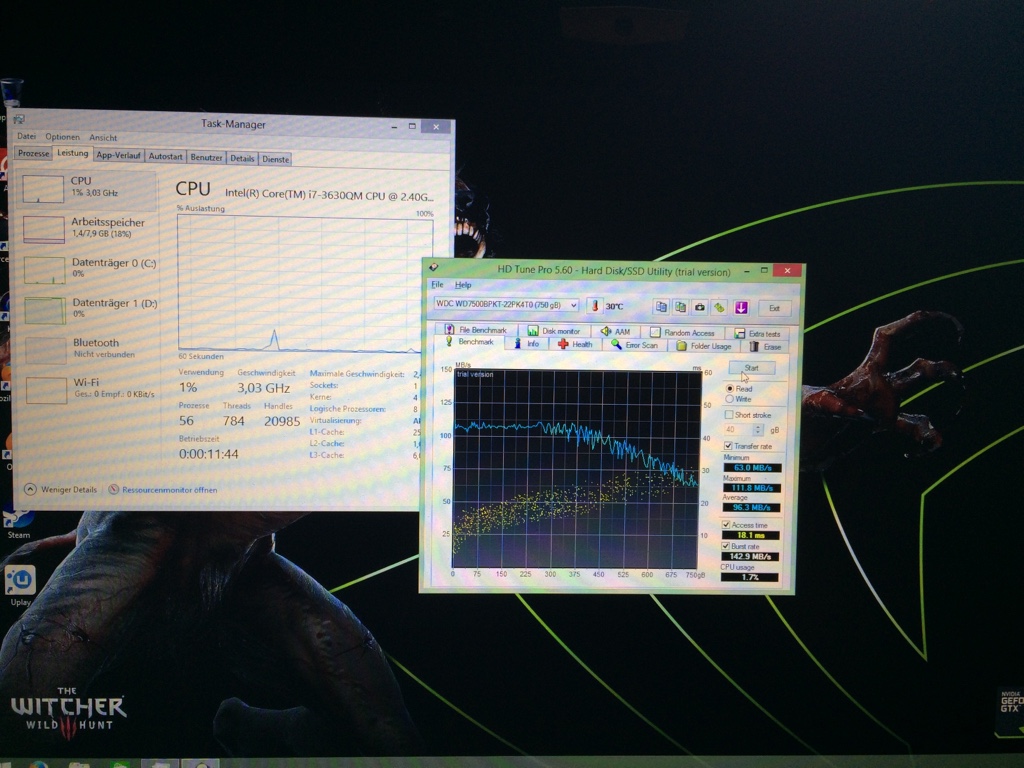Viewport: 1024px width, 768px height.
Task: Click the 111.8 MB/s maximum value
Action: (x=751, y=488)
